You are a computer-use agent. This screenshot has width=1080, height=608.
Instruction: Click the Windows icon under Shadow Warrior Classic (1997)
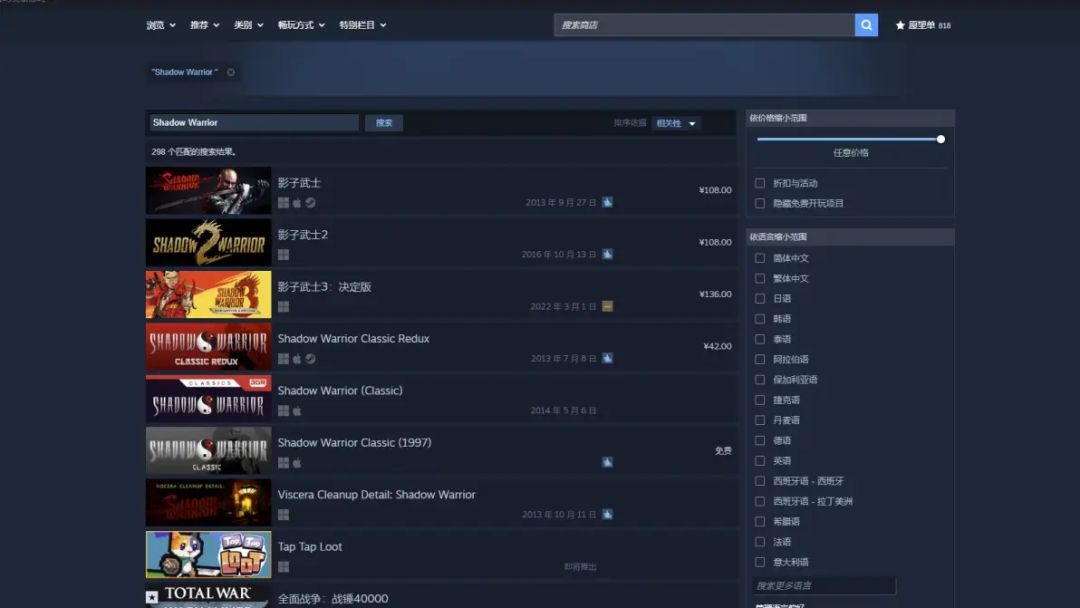pyautogui.click(x=283, y=463)
